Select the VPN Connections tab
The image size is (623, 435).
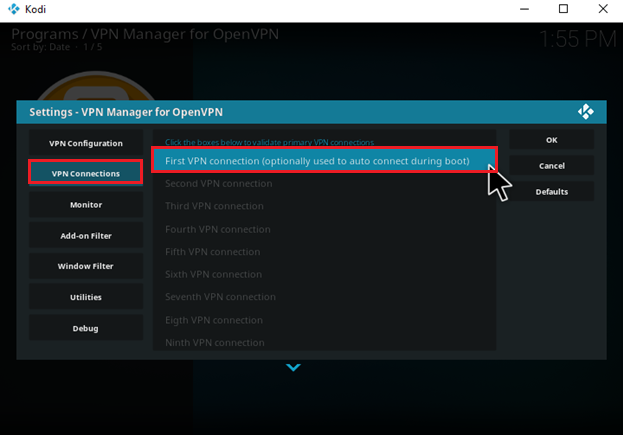click(86, 174)
